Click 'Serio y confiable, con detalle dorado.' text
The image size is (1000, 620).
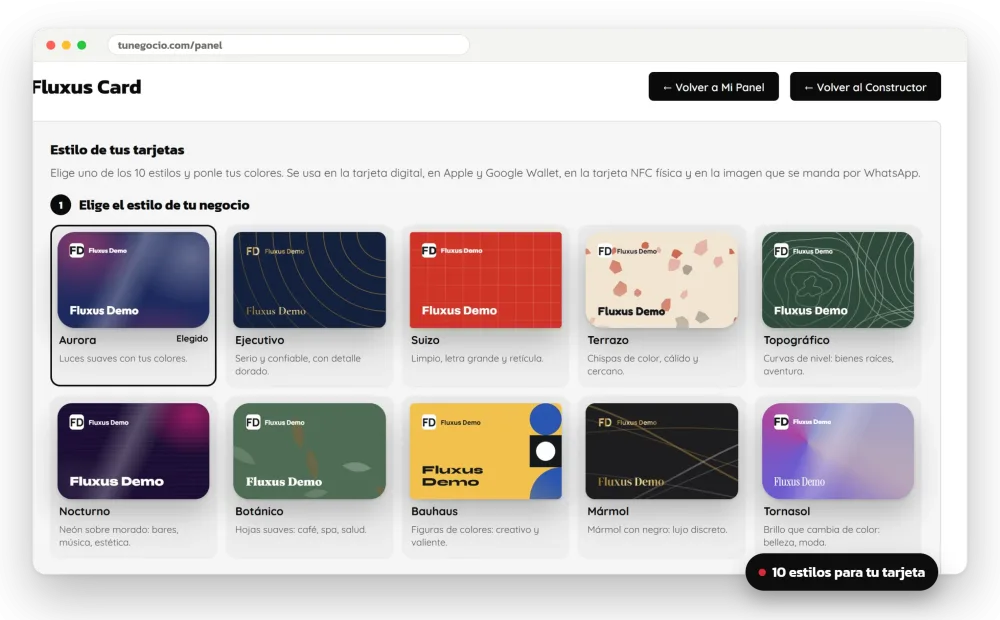298,365
